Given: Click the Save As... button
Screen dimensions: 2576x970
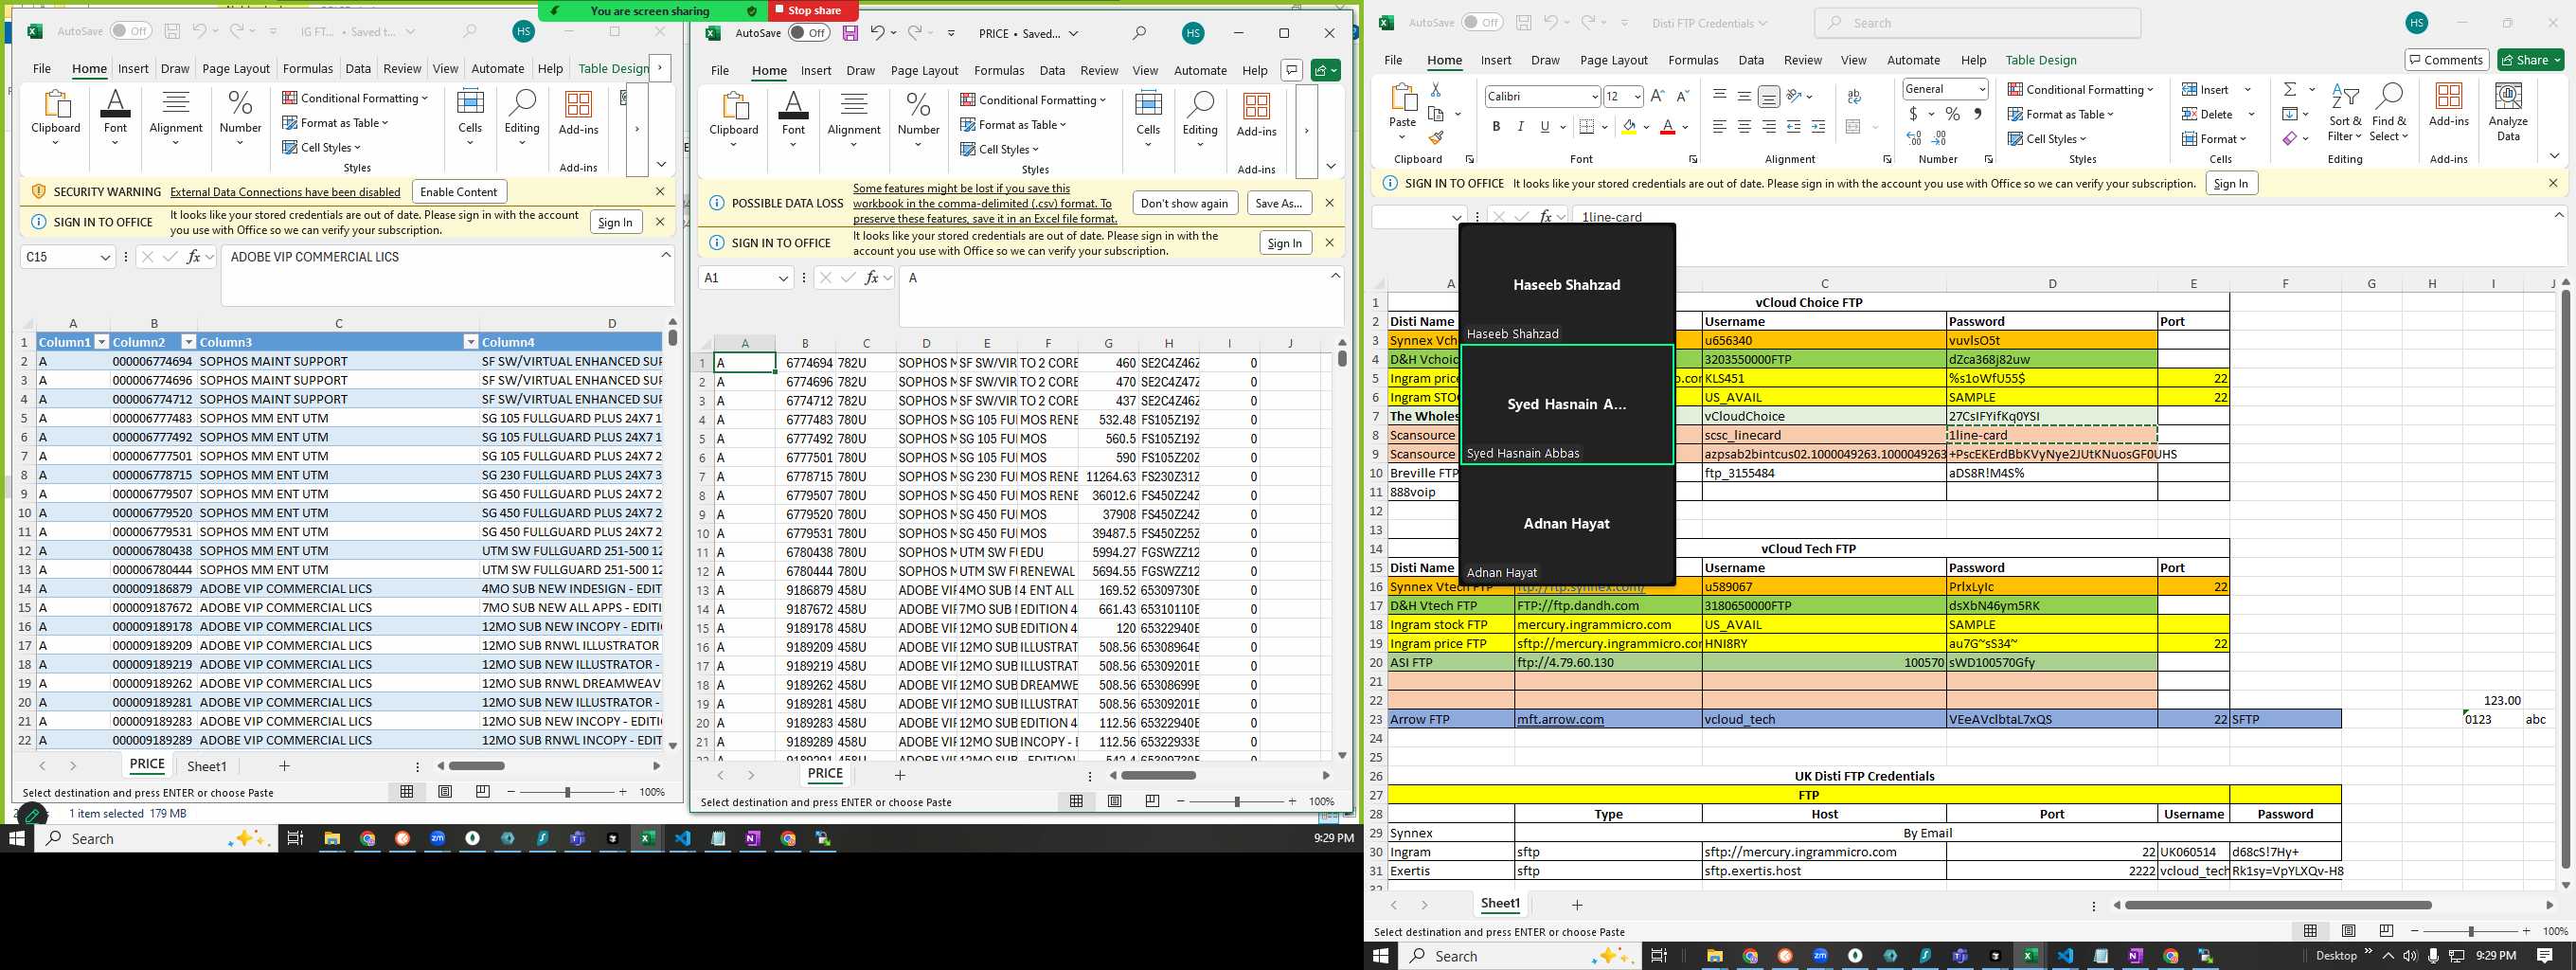Looking at the screenshot, I should point(1278,203).
